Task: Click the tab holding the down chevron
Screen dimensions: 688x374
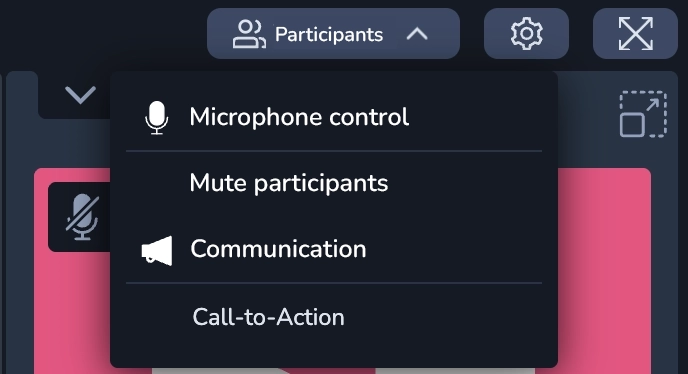Action: (75, 95)
